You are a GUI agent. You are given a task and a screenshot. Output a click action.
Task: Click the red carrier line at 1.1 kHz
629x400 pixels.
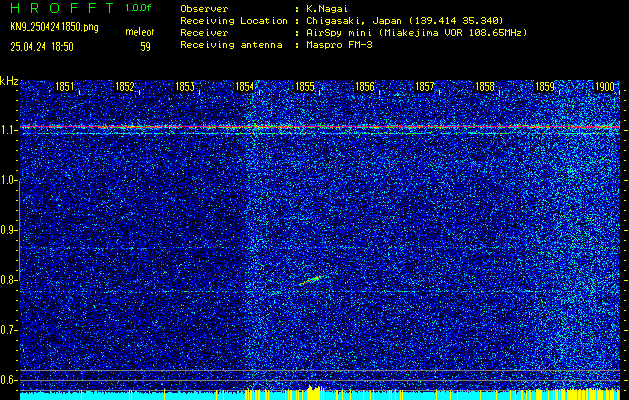(320, 127)
